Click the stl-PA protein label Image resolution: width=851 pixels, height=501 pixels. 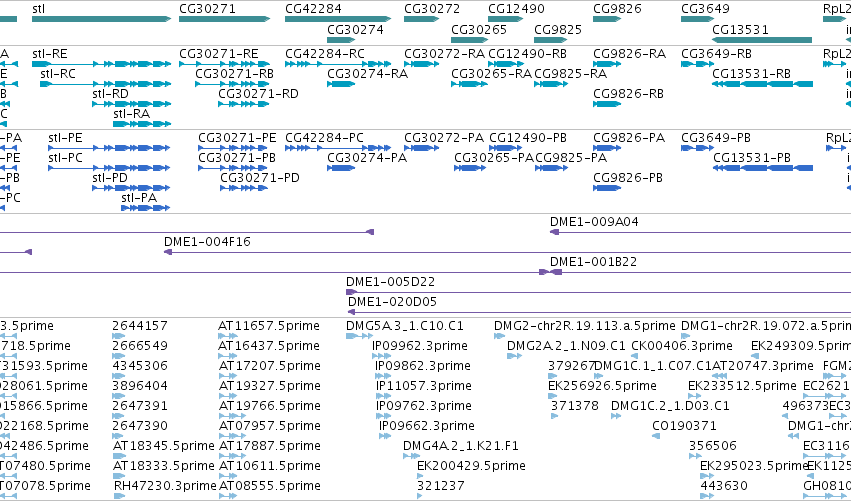point(139,198)
